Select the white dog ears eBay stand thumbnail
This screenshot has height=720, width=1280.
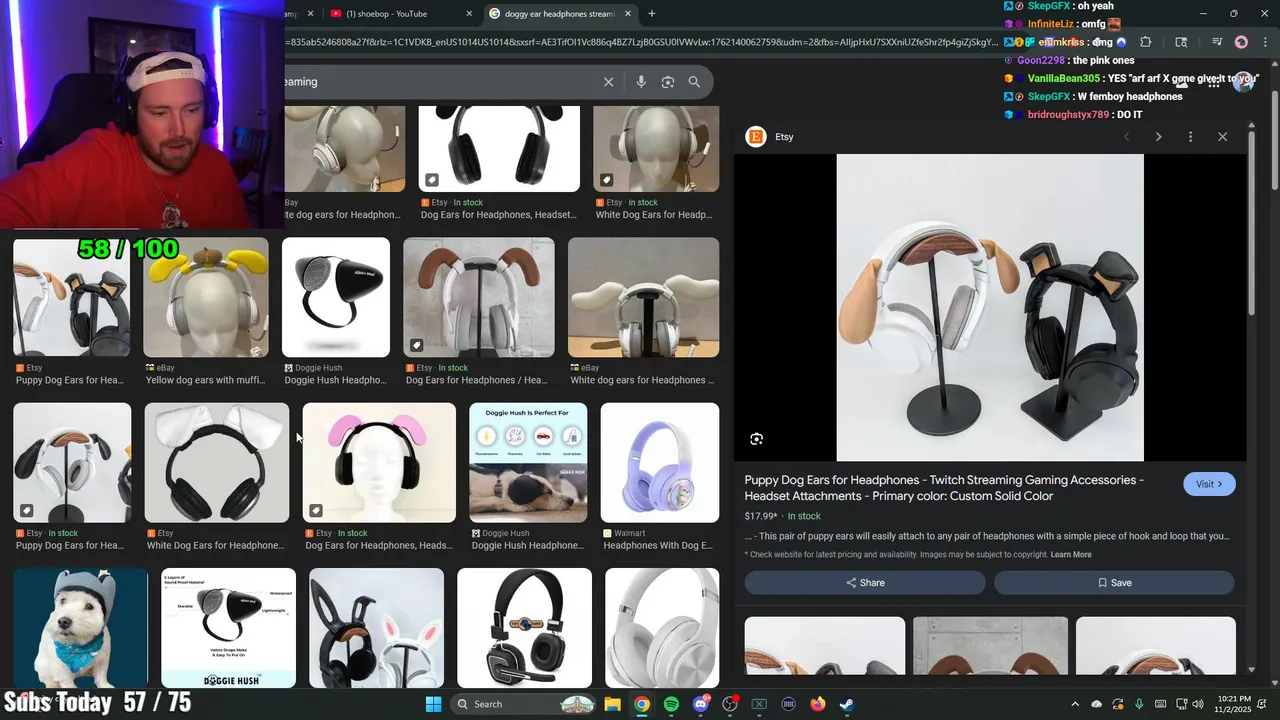(643, 297)
